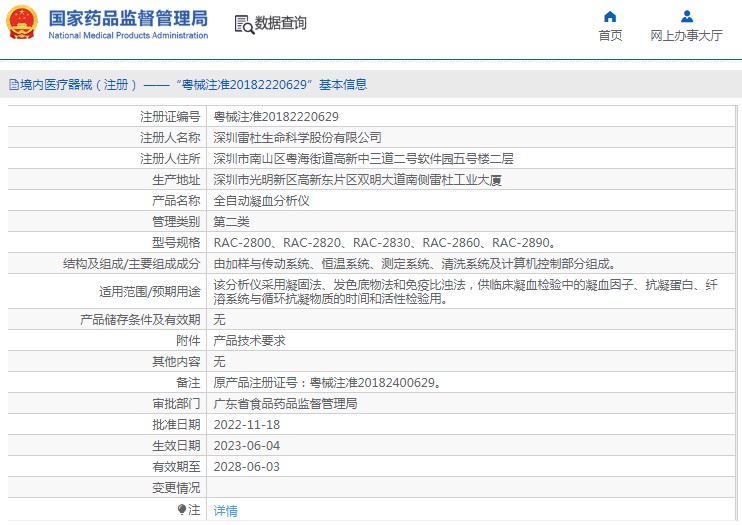Image resolution: width=742 pixels, height=525 pixels.
Task: Click the 产品储存条件及有效期 label
Action: pos(140,320)
